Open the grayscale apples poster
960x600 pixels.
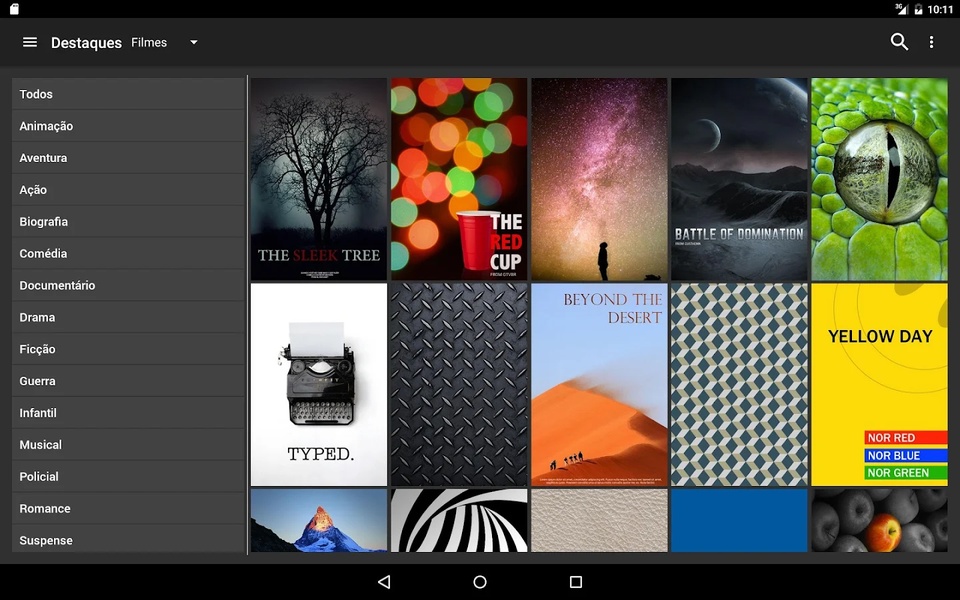tap(879, 520)
